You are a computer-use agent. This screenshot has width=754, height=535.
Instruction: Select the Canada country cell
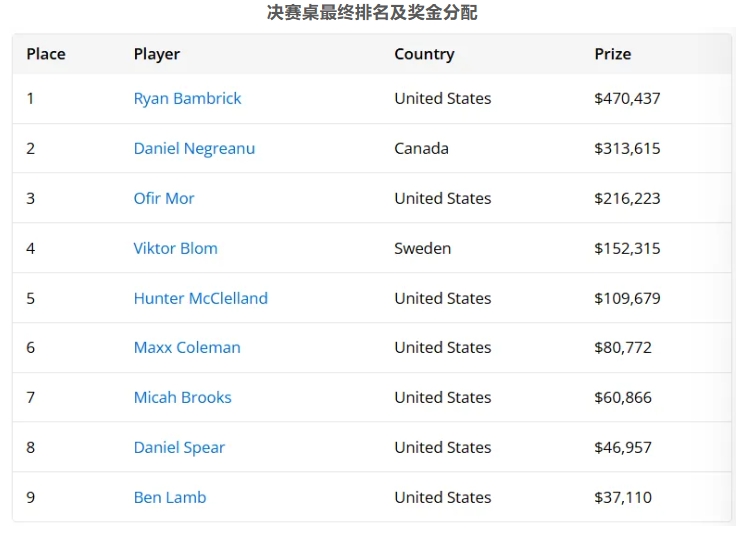[x=421, y=149]
